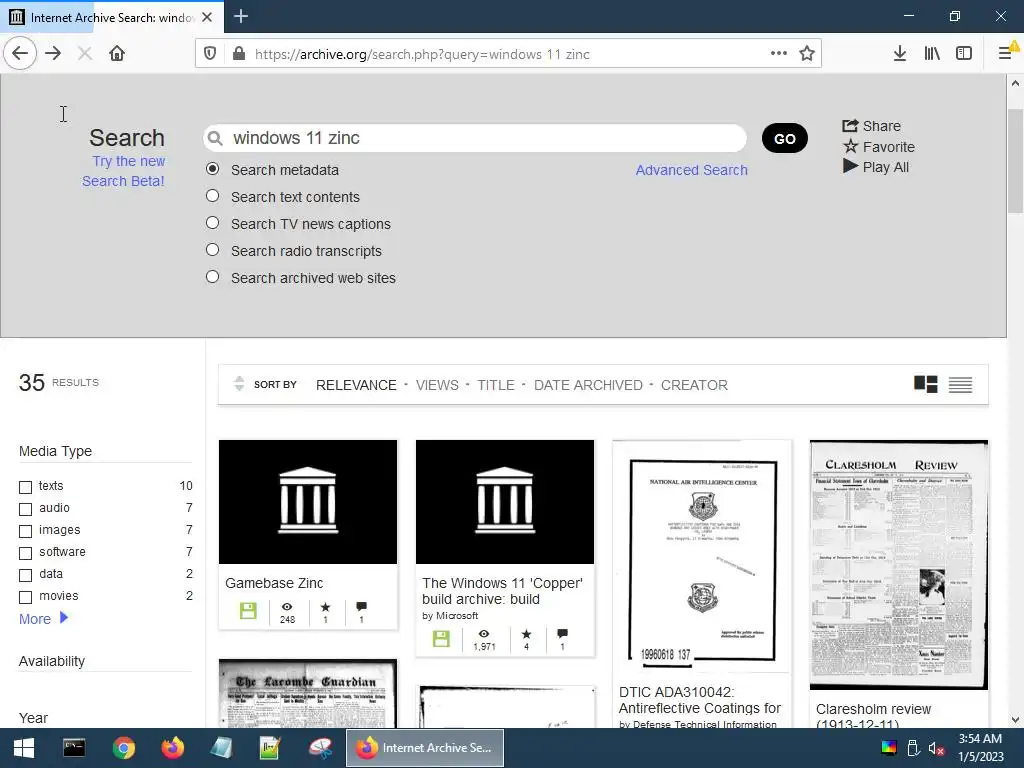1024x768 pixels.
Task: Check the movies media type filter
Action: click(25, 597)
